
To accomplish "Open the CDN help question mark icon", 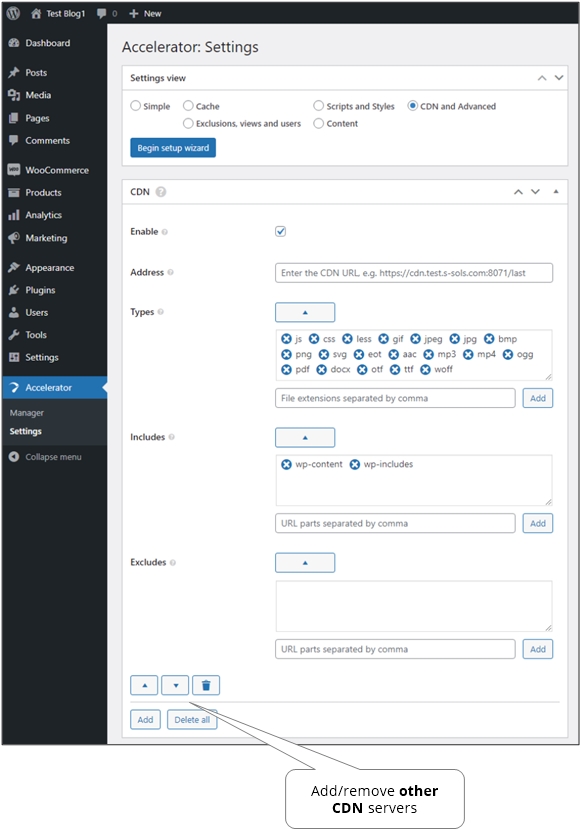I will coord(161,192).
